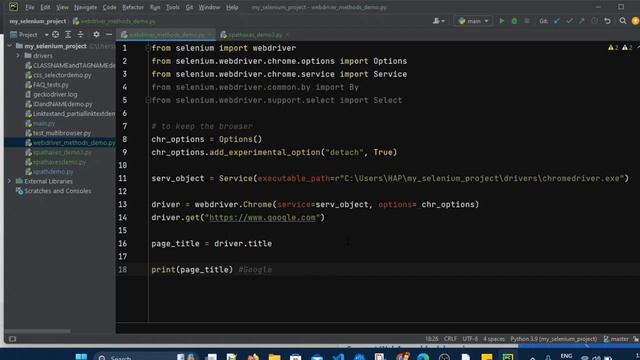The width and height of the screenshot is (640, 360).
Task: Fold the import block at line 1
Action: click(x=148, y=48)
